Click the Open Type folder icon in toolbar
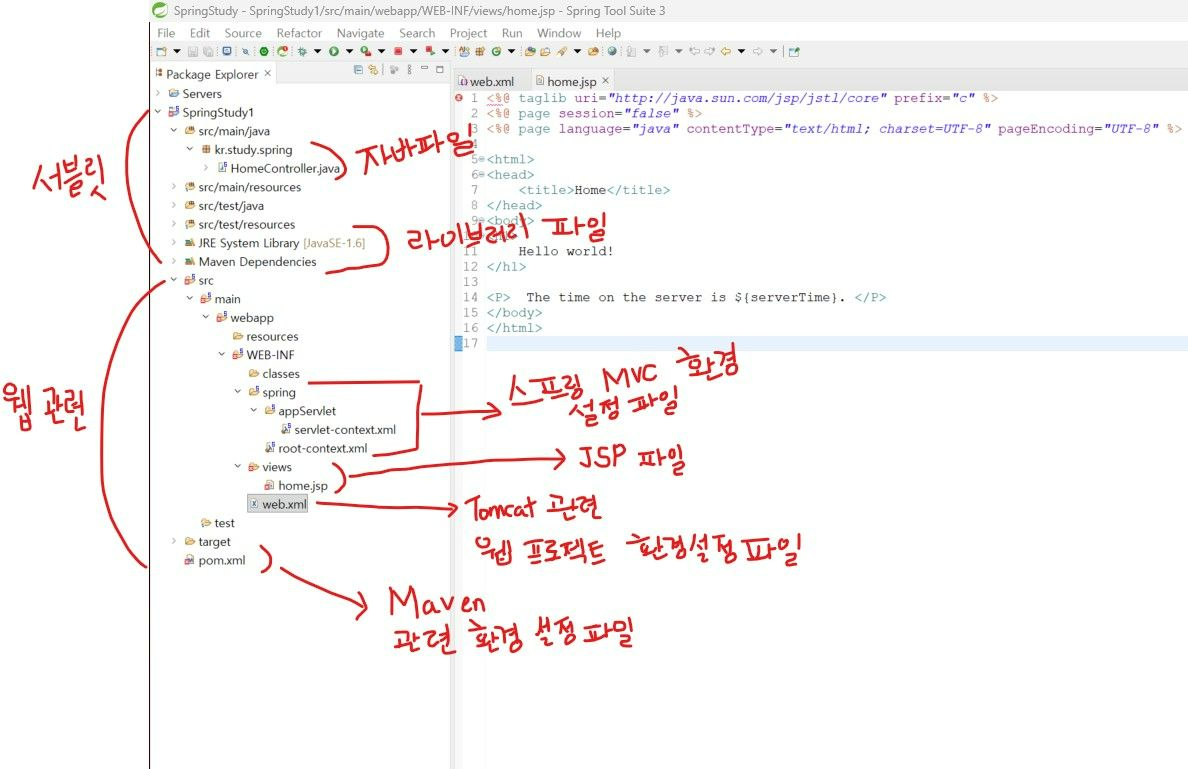Screen dimensions: 1188x769 click(x=530, y=52)
